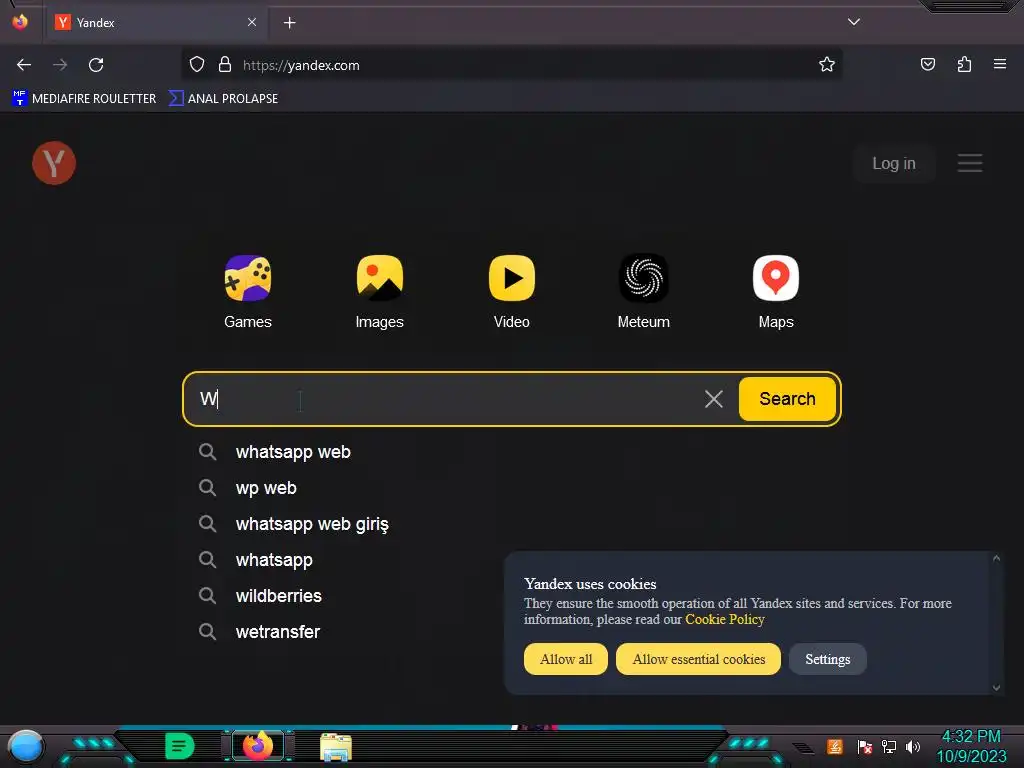
Task: Click inside the Yandex search field
Action: pos(444,399)
